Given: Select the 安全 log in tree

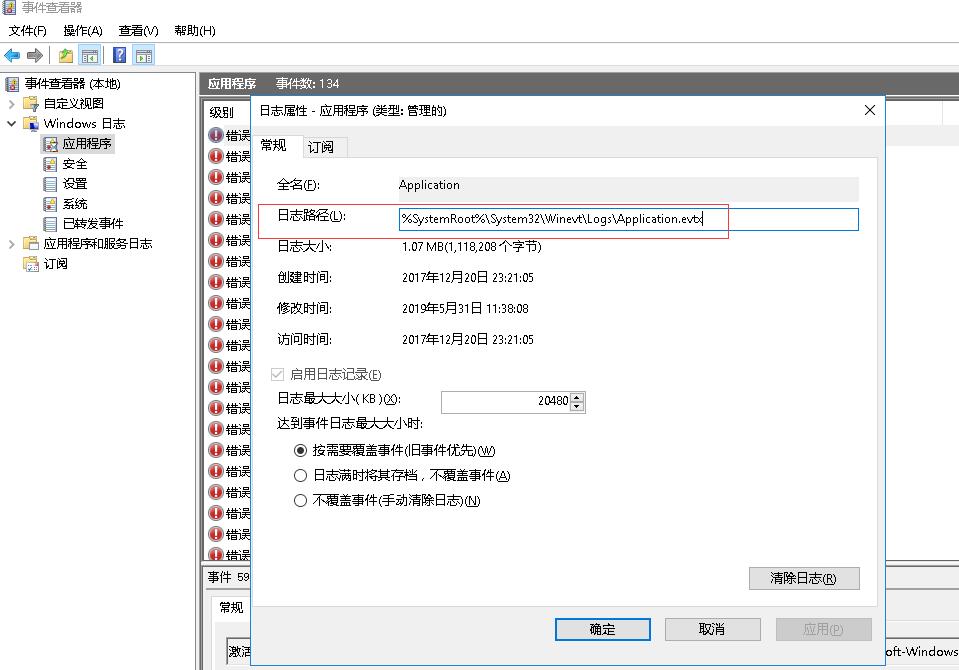Looking at the screenshot, I should point(75,163).
